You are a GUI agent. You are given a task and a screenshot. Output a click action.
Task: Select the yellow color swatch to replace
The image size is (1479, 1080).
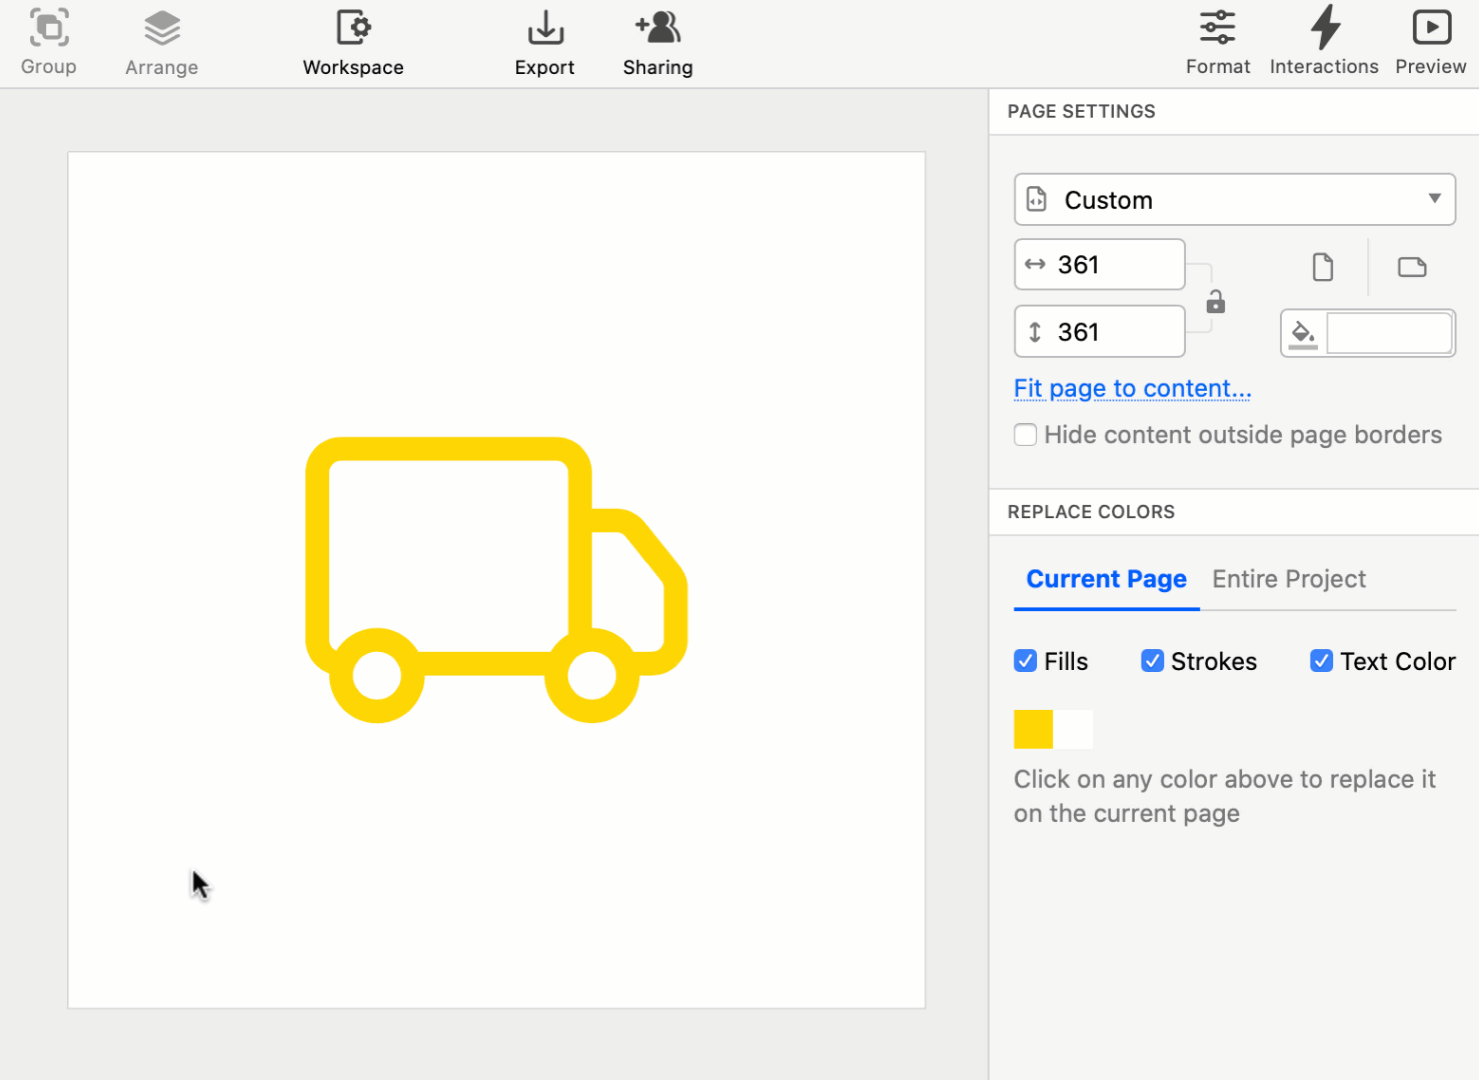(1032, 729)
